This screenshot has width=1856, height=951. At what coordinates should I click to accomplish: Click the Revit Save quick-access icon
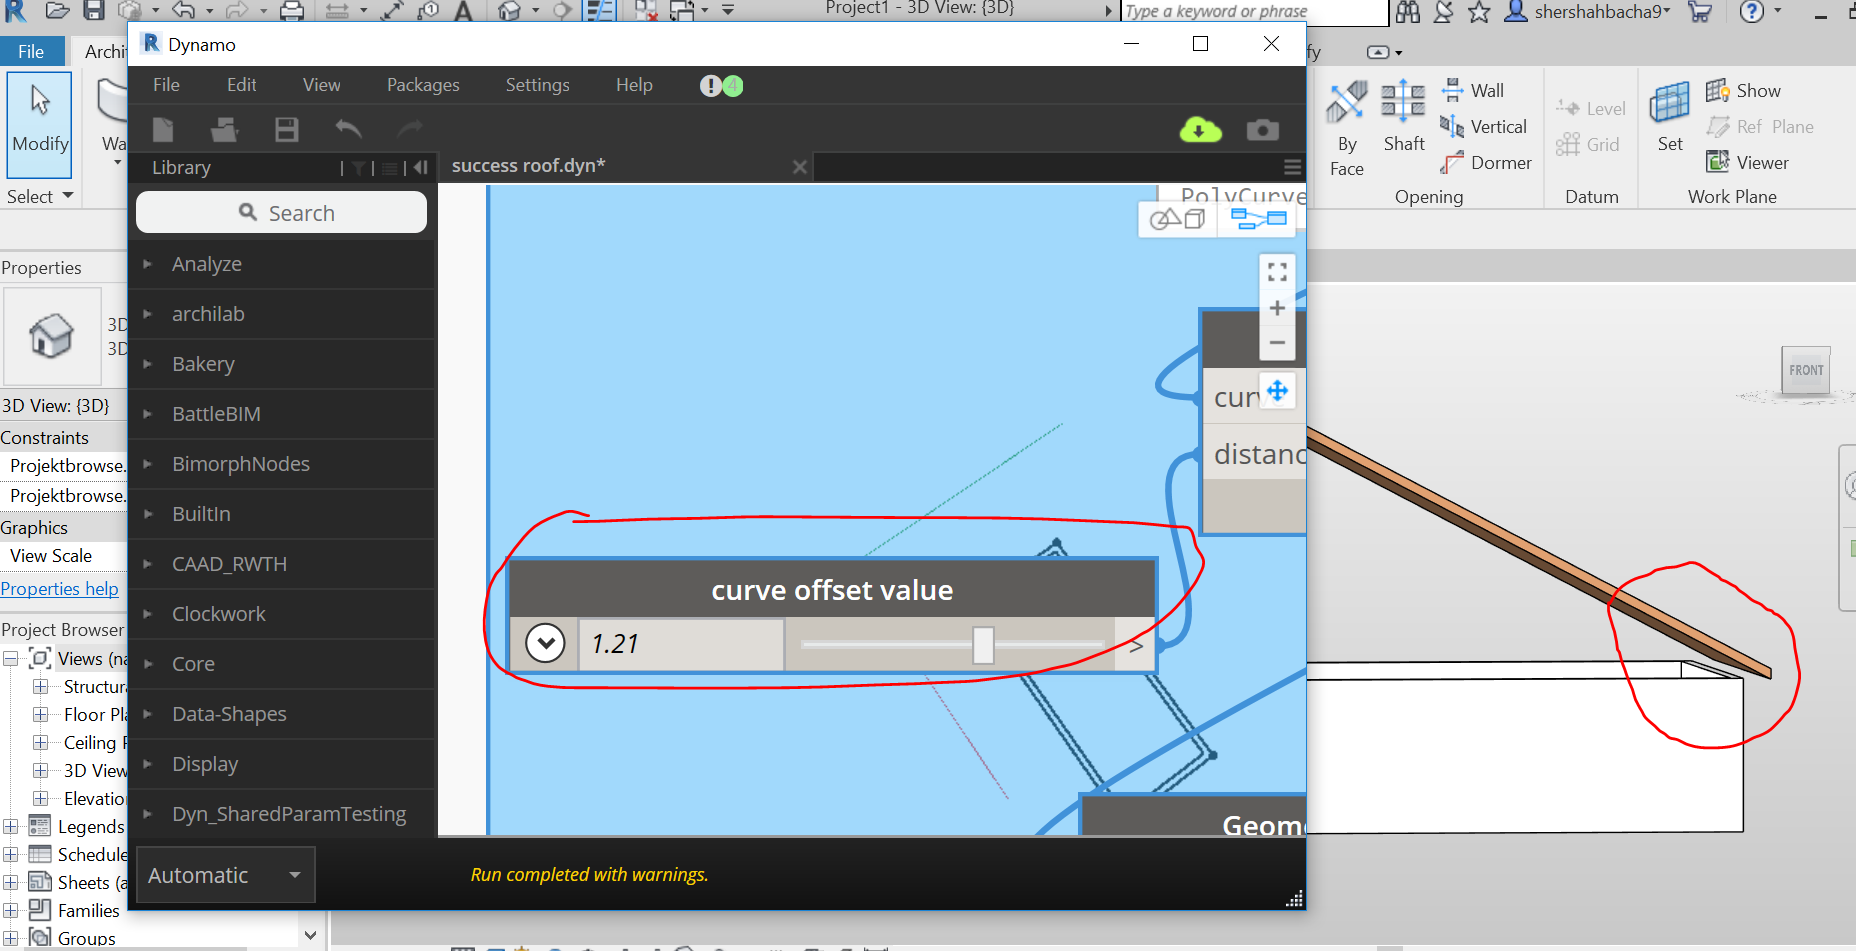94,11
